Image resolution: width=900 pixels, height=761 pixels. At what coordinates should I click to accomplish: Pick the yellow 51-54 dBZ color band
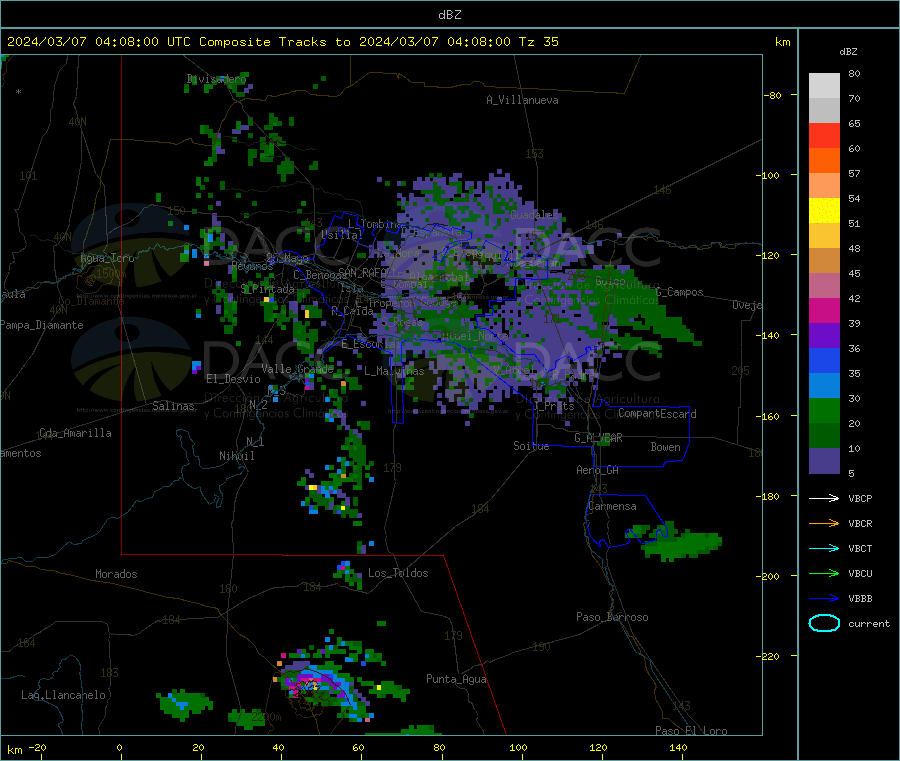click(824, 211)
